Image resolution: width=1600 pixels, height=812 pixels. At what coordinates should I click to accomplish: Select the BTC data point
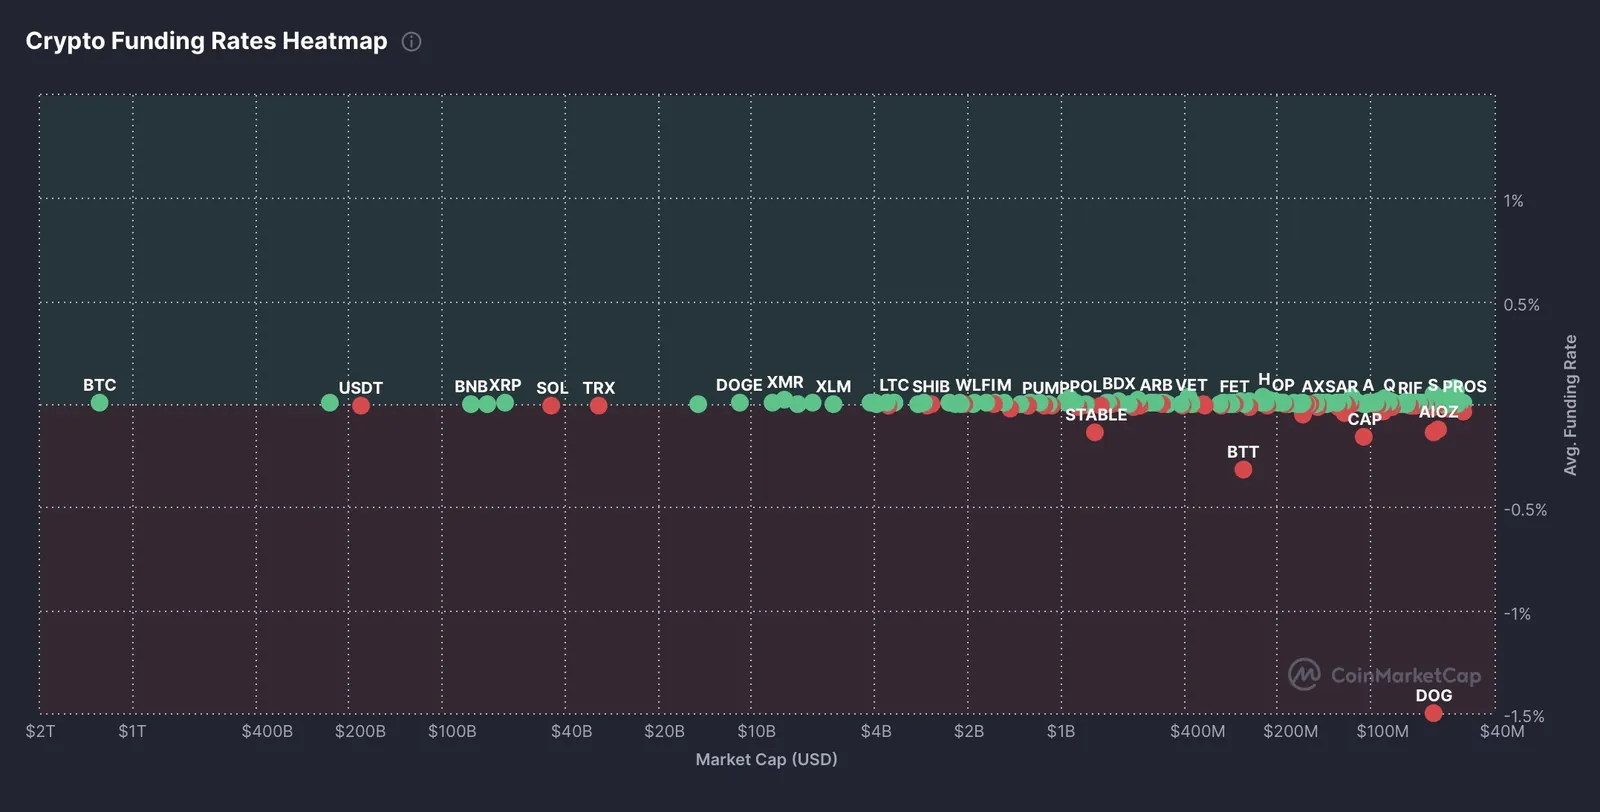pyautogui.click(x=99, y=403)
